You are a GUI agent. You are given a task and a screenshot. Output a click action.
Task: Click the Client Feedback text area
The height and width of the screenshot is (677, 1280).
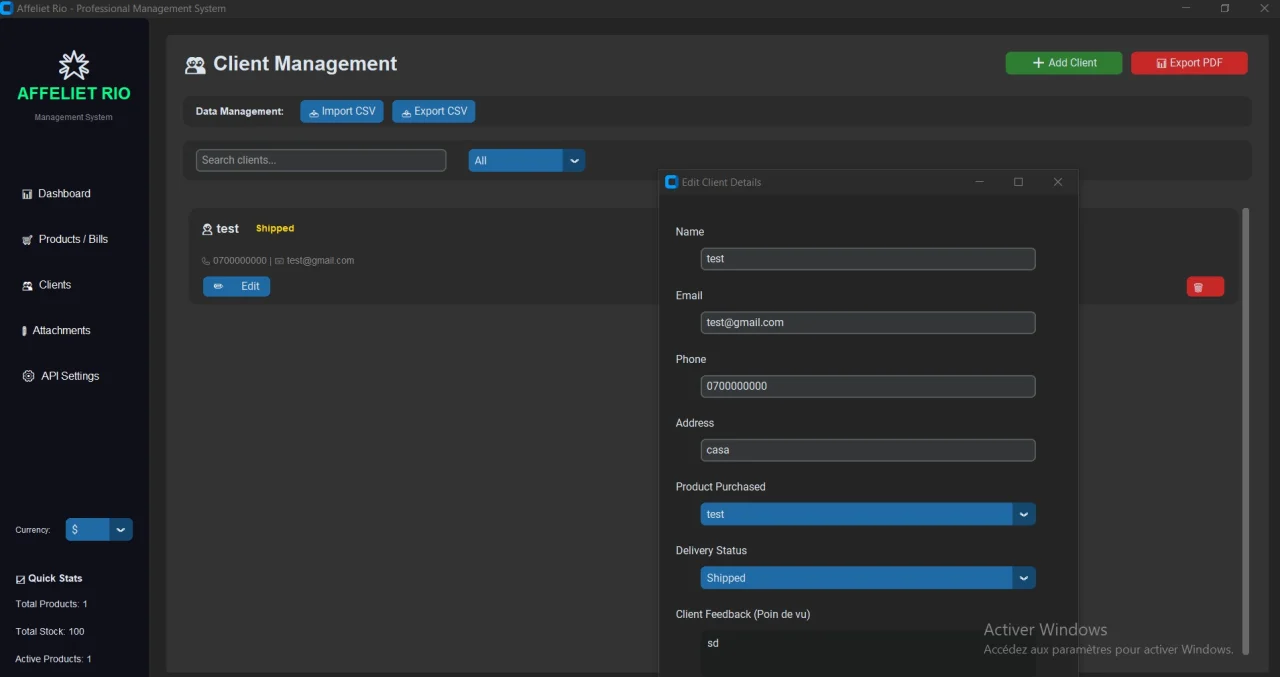click(x=868, y=652)
